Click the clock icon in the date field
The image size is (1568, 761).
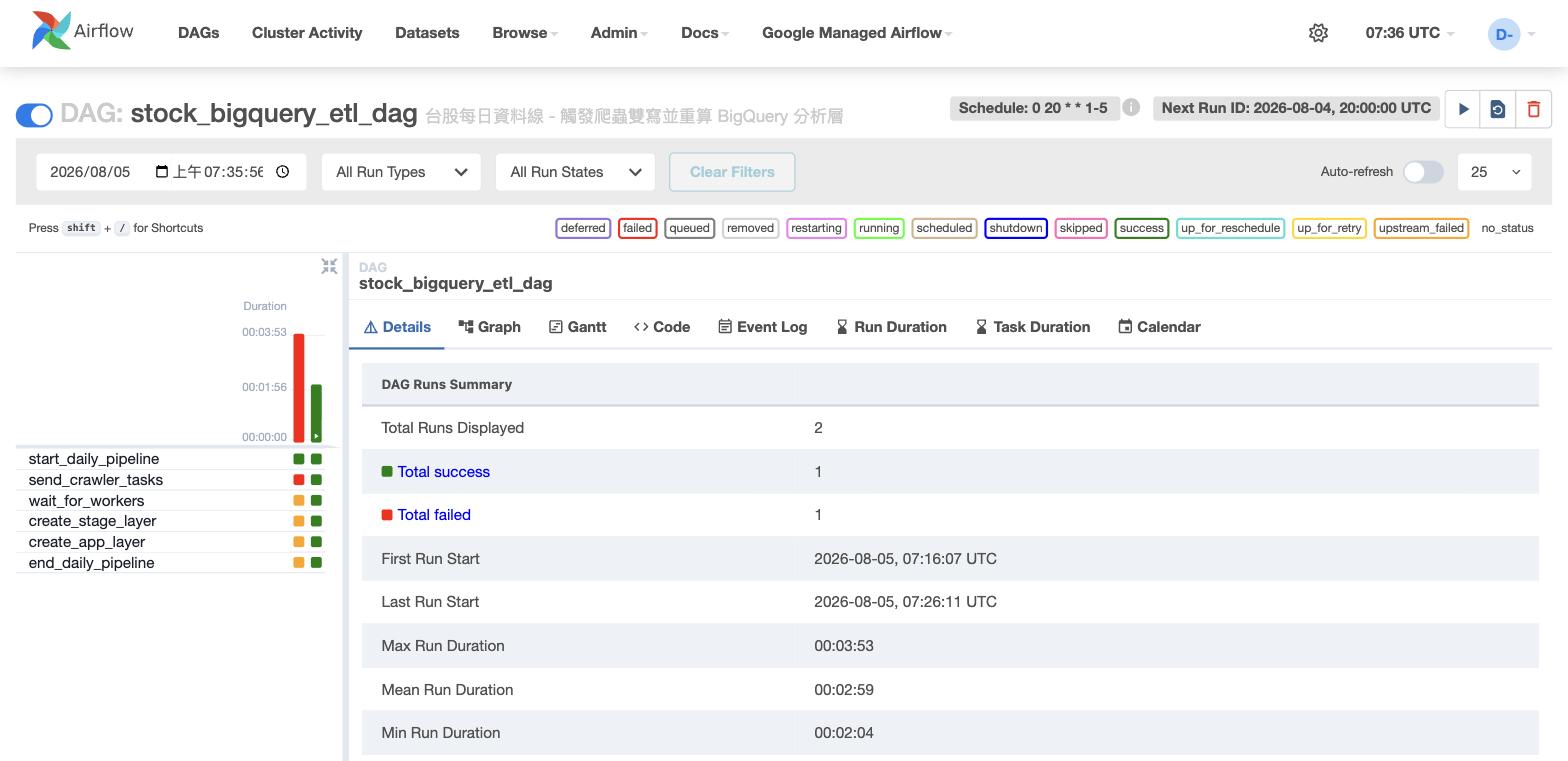coord(283,172)
